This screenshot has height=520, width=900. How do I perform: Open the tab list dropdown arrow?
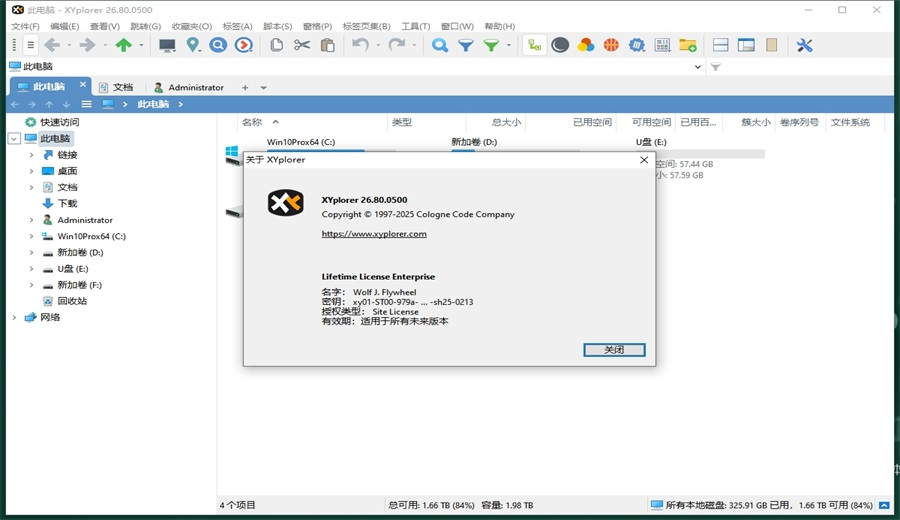[263, 88]
